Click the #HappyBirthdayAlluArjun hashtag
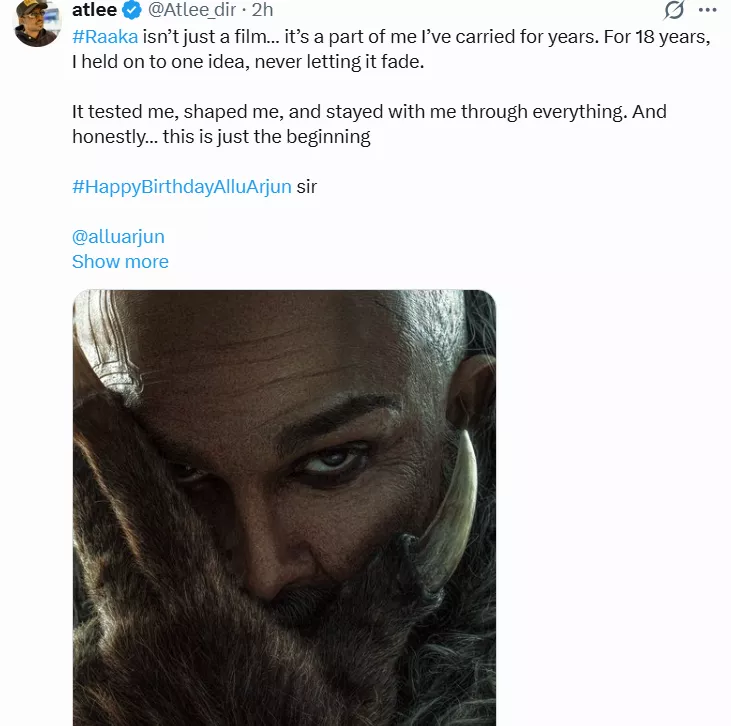This screenshot has height=726, width=731. 182,187
